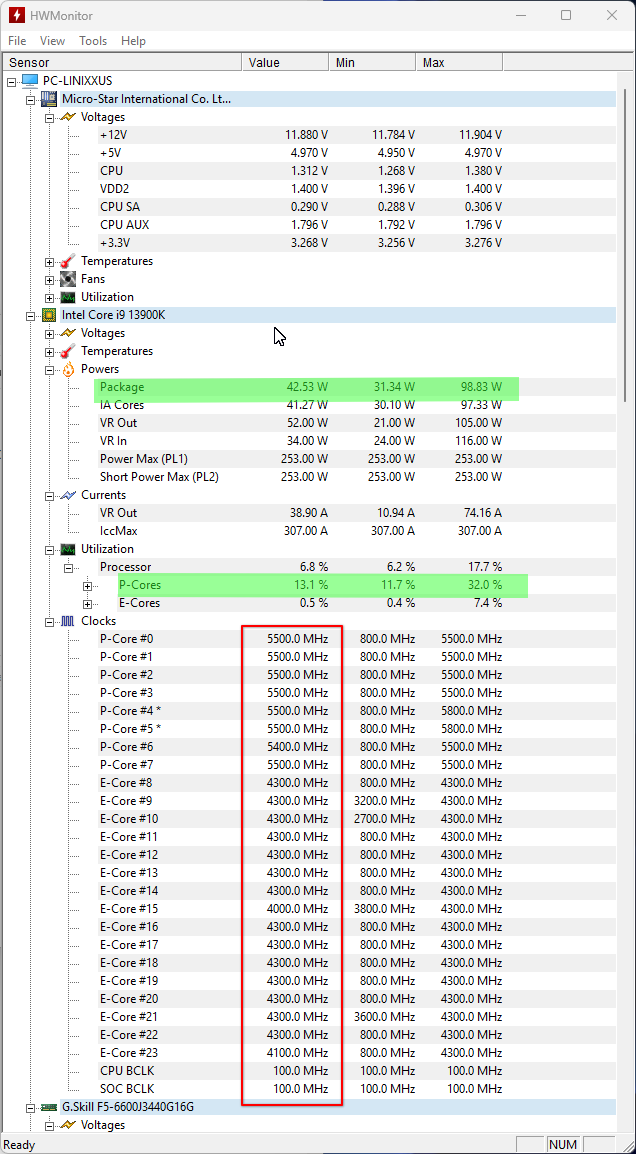Click the G.Skill Voltages lightning icon
This screenshot has height=1154, width=636.
68,1125
